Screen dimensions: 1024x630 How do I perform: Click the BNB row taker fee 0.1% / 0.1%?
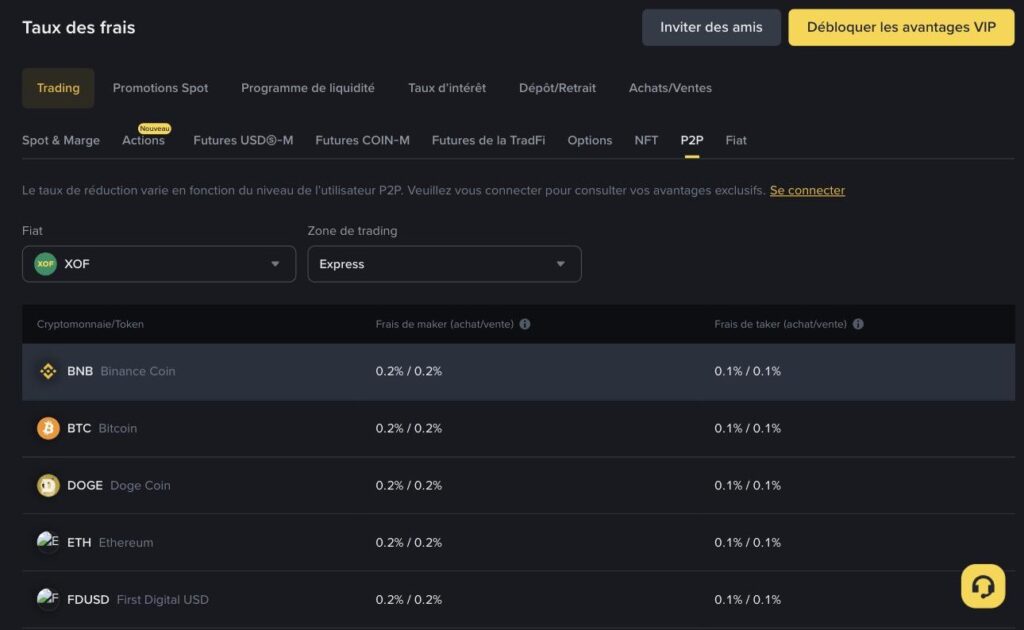748,371
